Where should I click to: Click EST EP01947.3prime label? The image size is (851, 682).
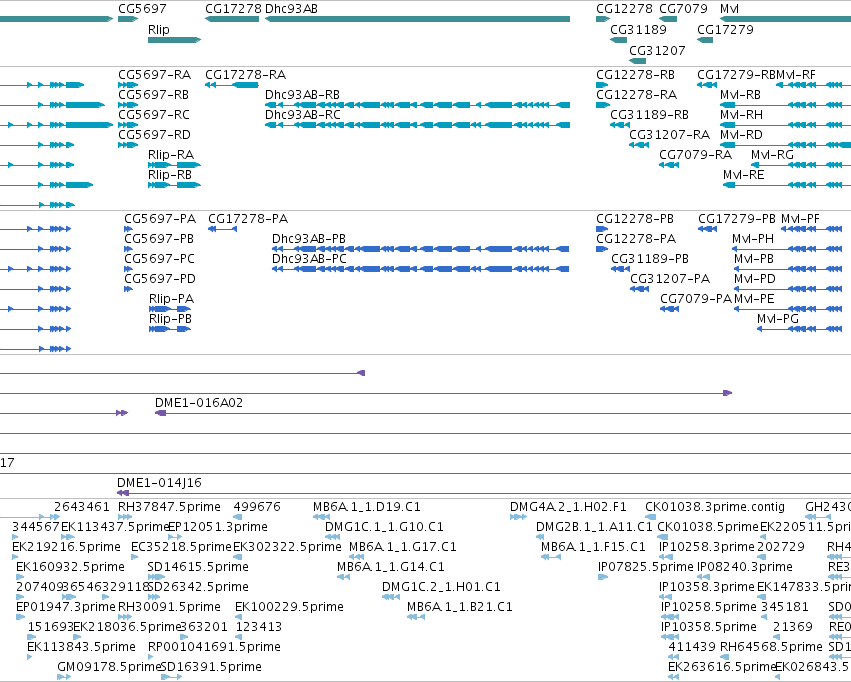tap(66, 607)
